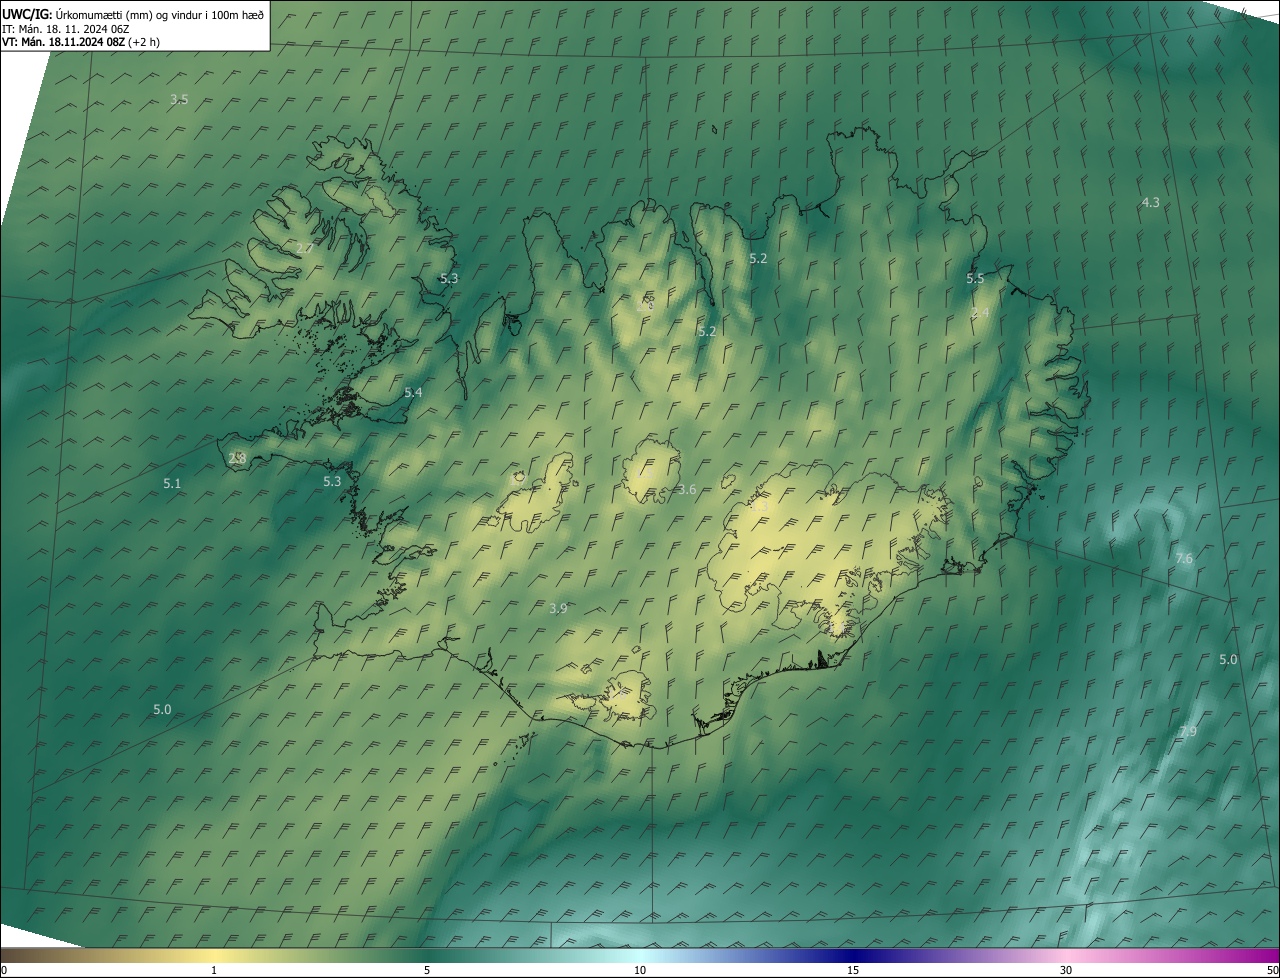1280x978 pixels.
Task: Select the 3.9 value label on the map
Action: pyautogui.click(x=558, y=608)
